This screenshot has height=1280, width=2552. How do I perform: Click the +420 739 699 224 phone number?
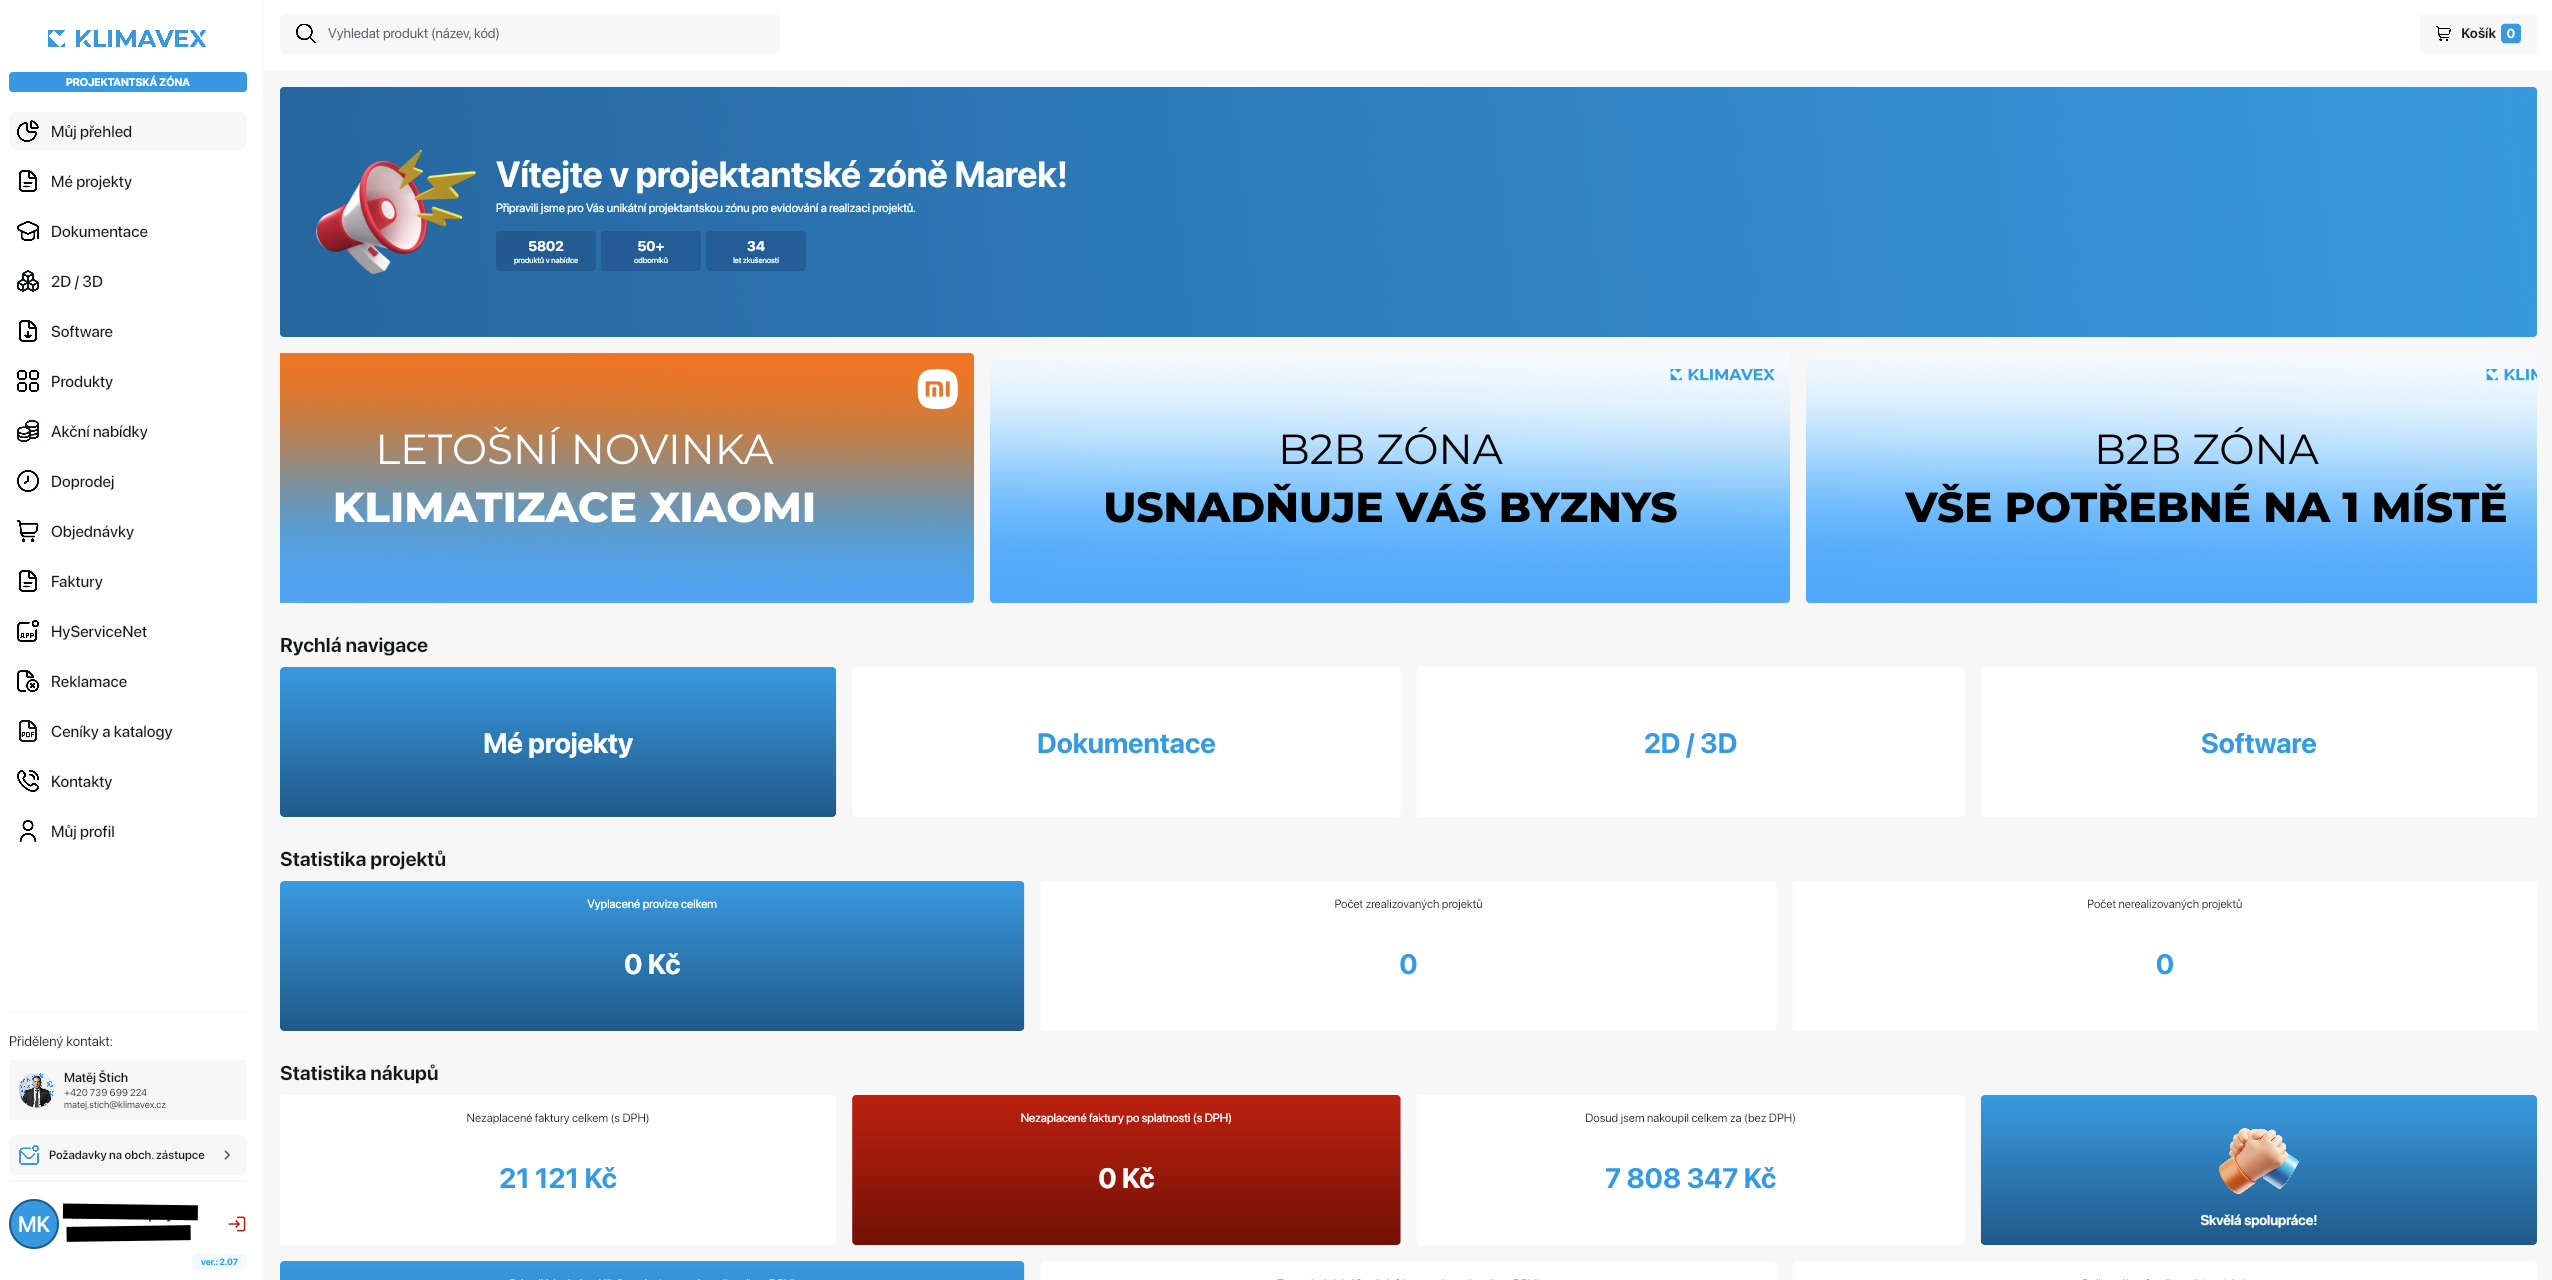coord(105,1093)
